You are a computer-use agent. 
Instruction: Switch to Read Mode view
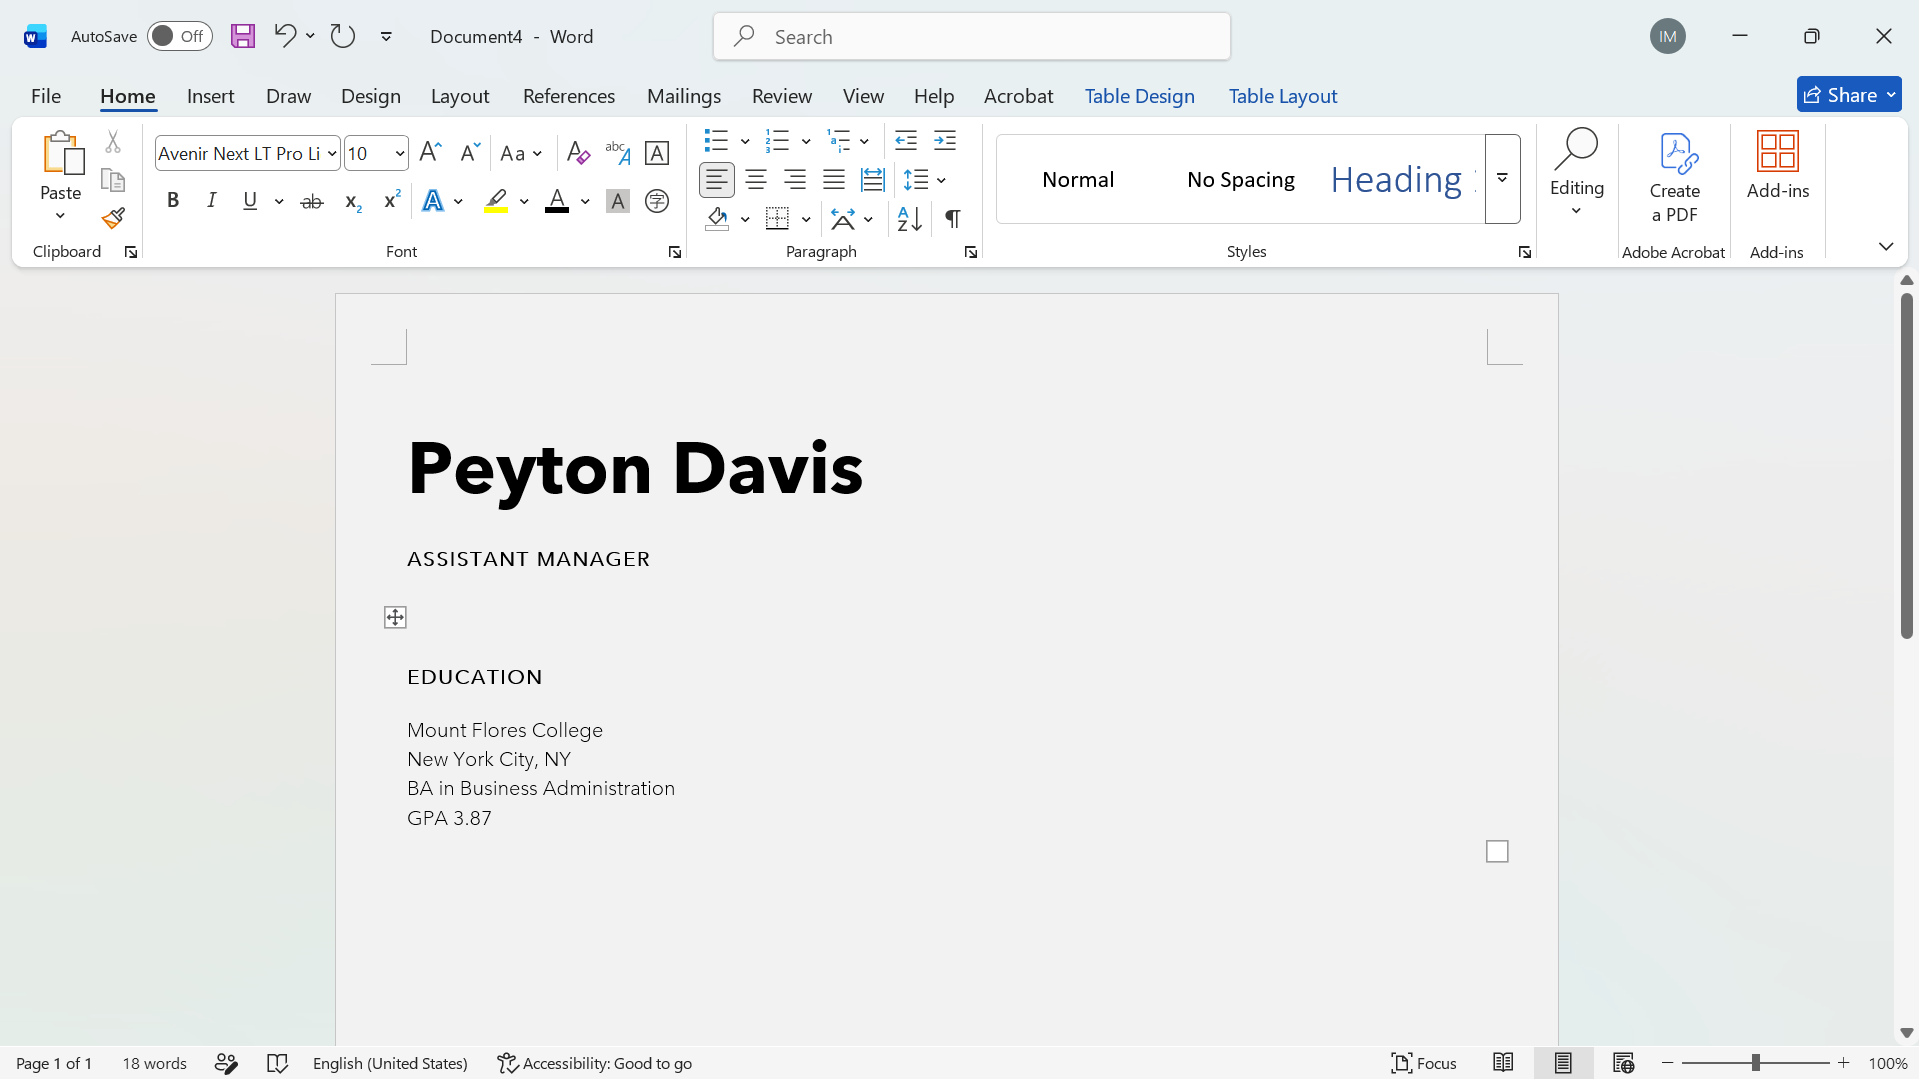pyautogui.click(x=1503, y=1063)
